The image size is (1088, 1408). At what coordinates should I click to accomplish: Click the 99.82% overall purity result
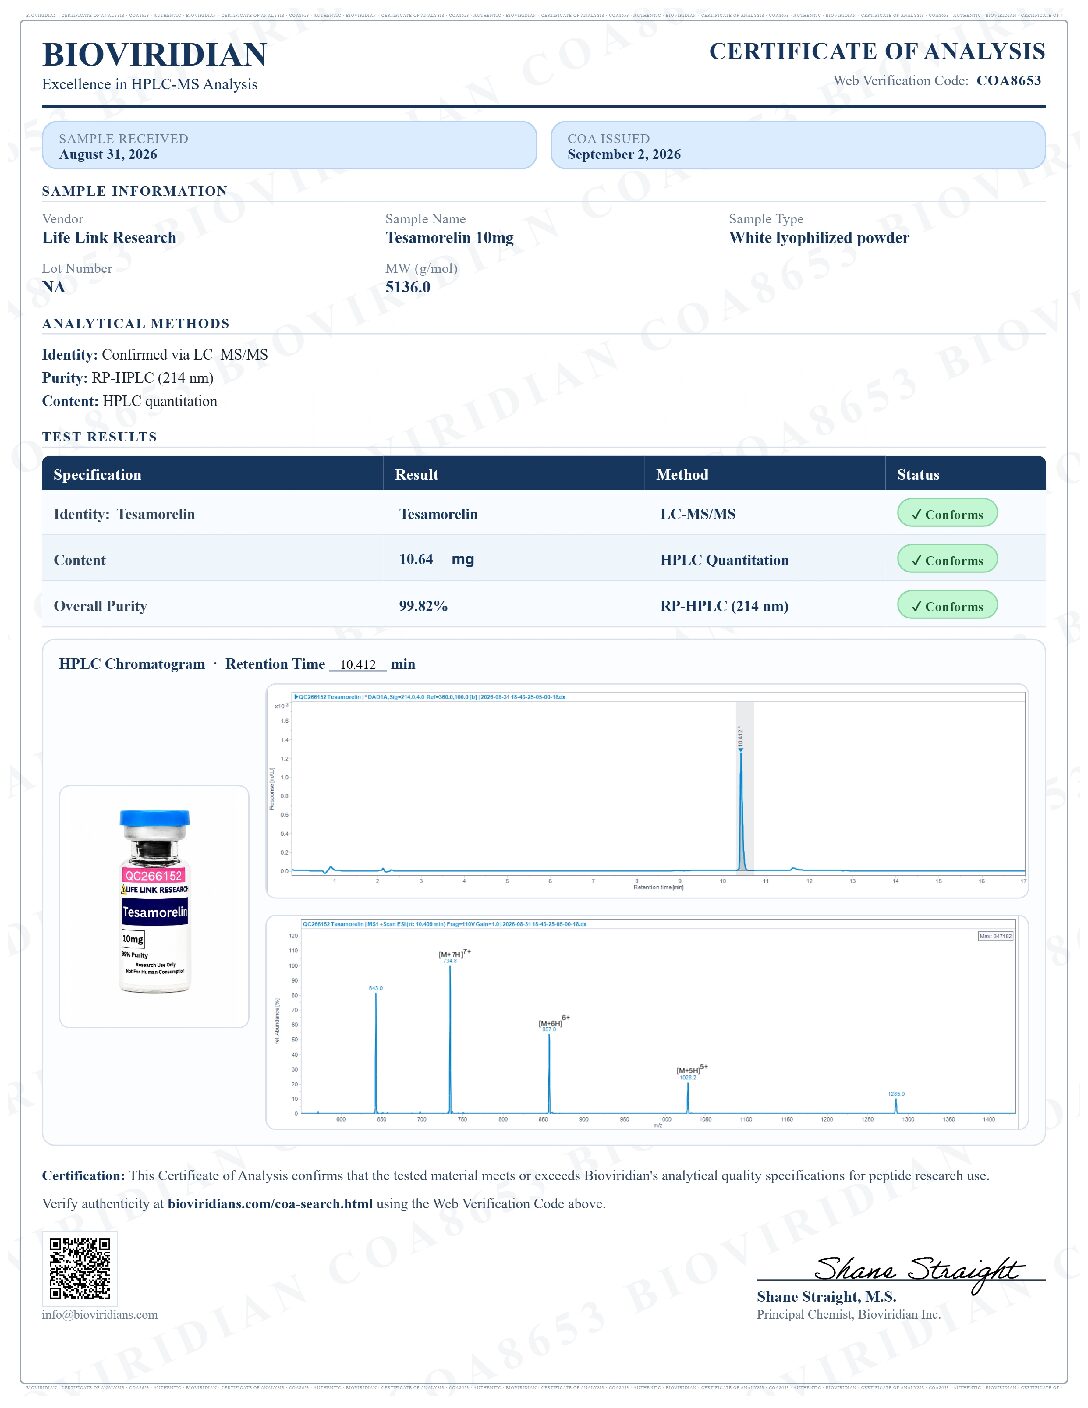(x=423, y=606)
